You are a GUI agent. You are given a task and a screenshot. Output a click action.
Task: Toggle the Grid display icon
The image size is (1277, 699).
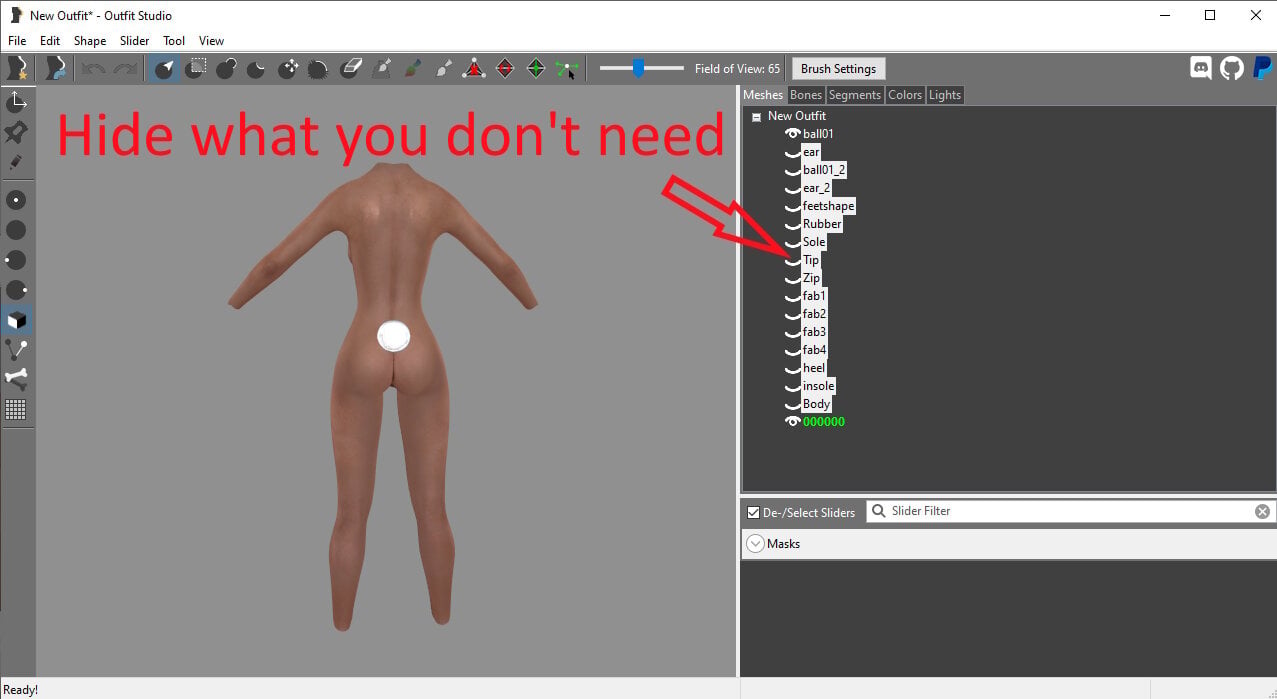click(16, 409)
